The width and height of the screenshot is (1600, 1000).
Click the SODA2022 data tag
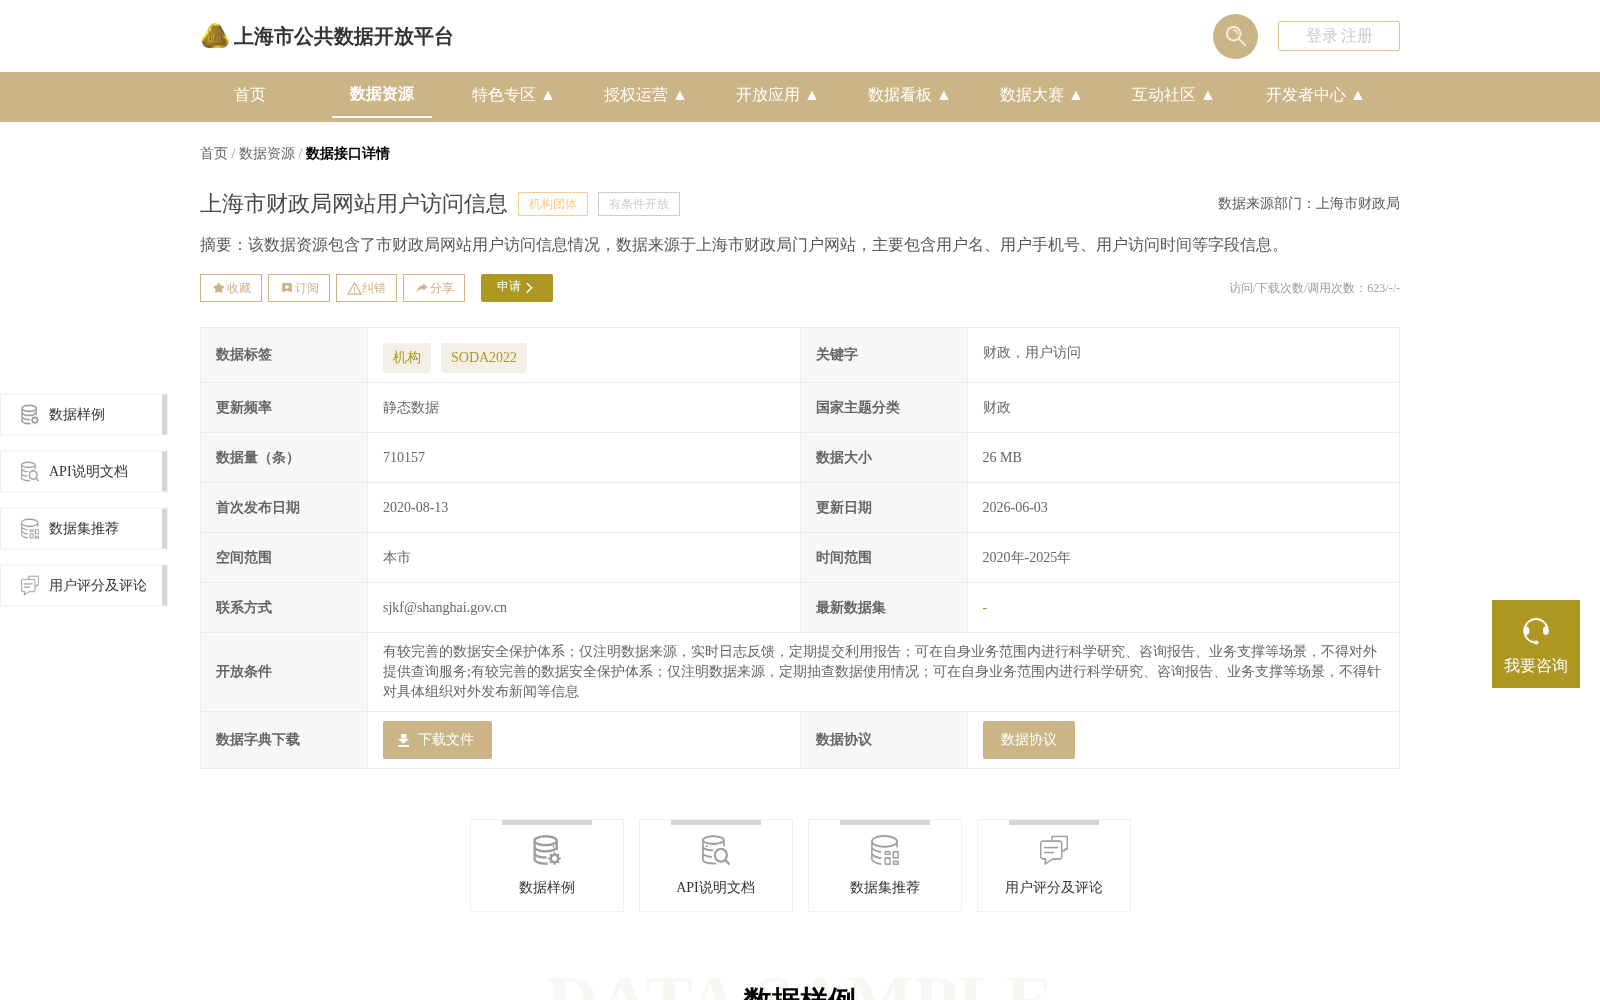tap(484, 358)
